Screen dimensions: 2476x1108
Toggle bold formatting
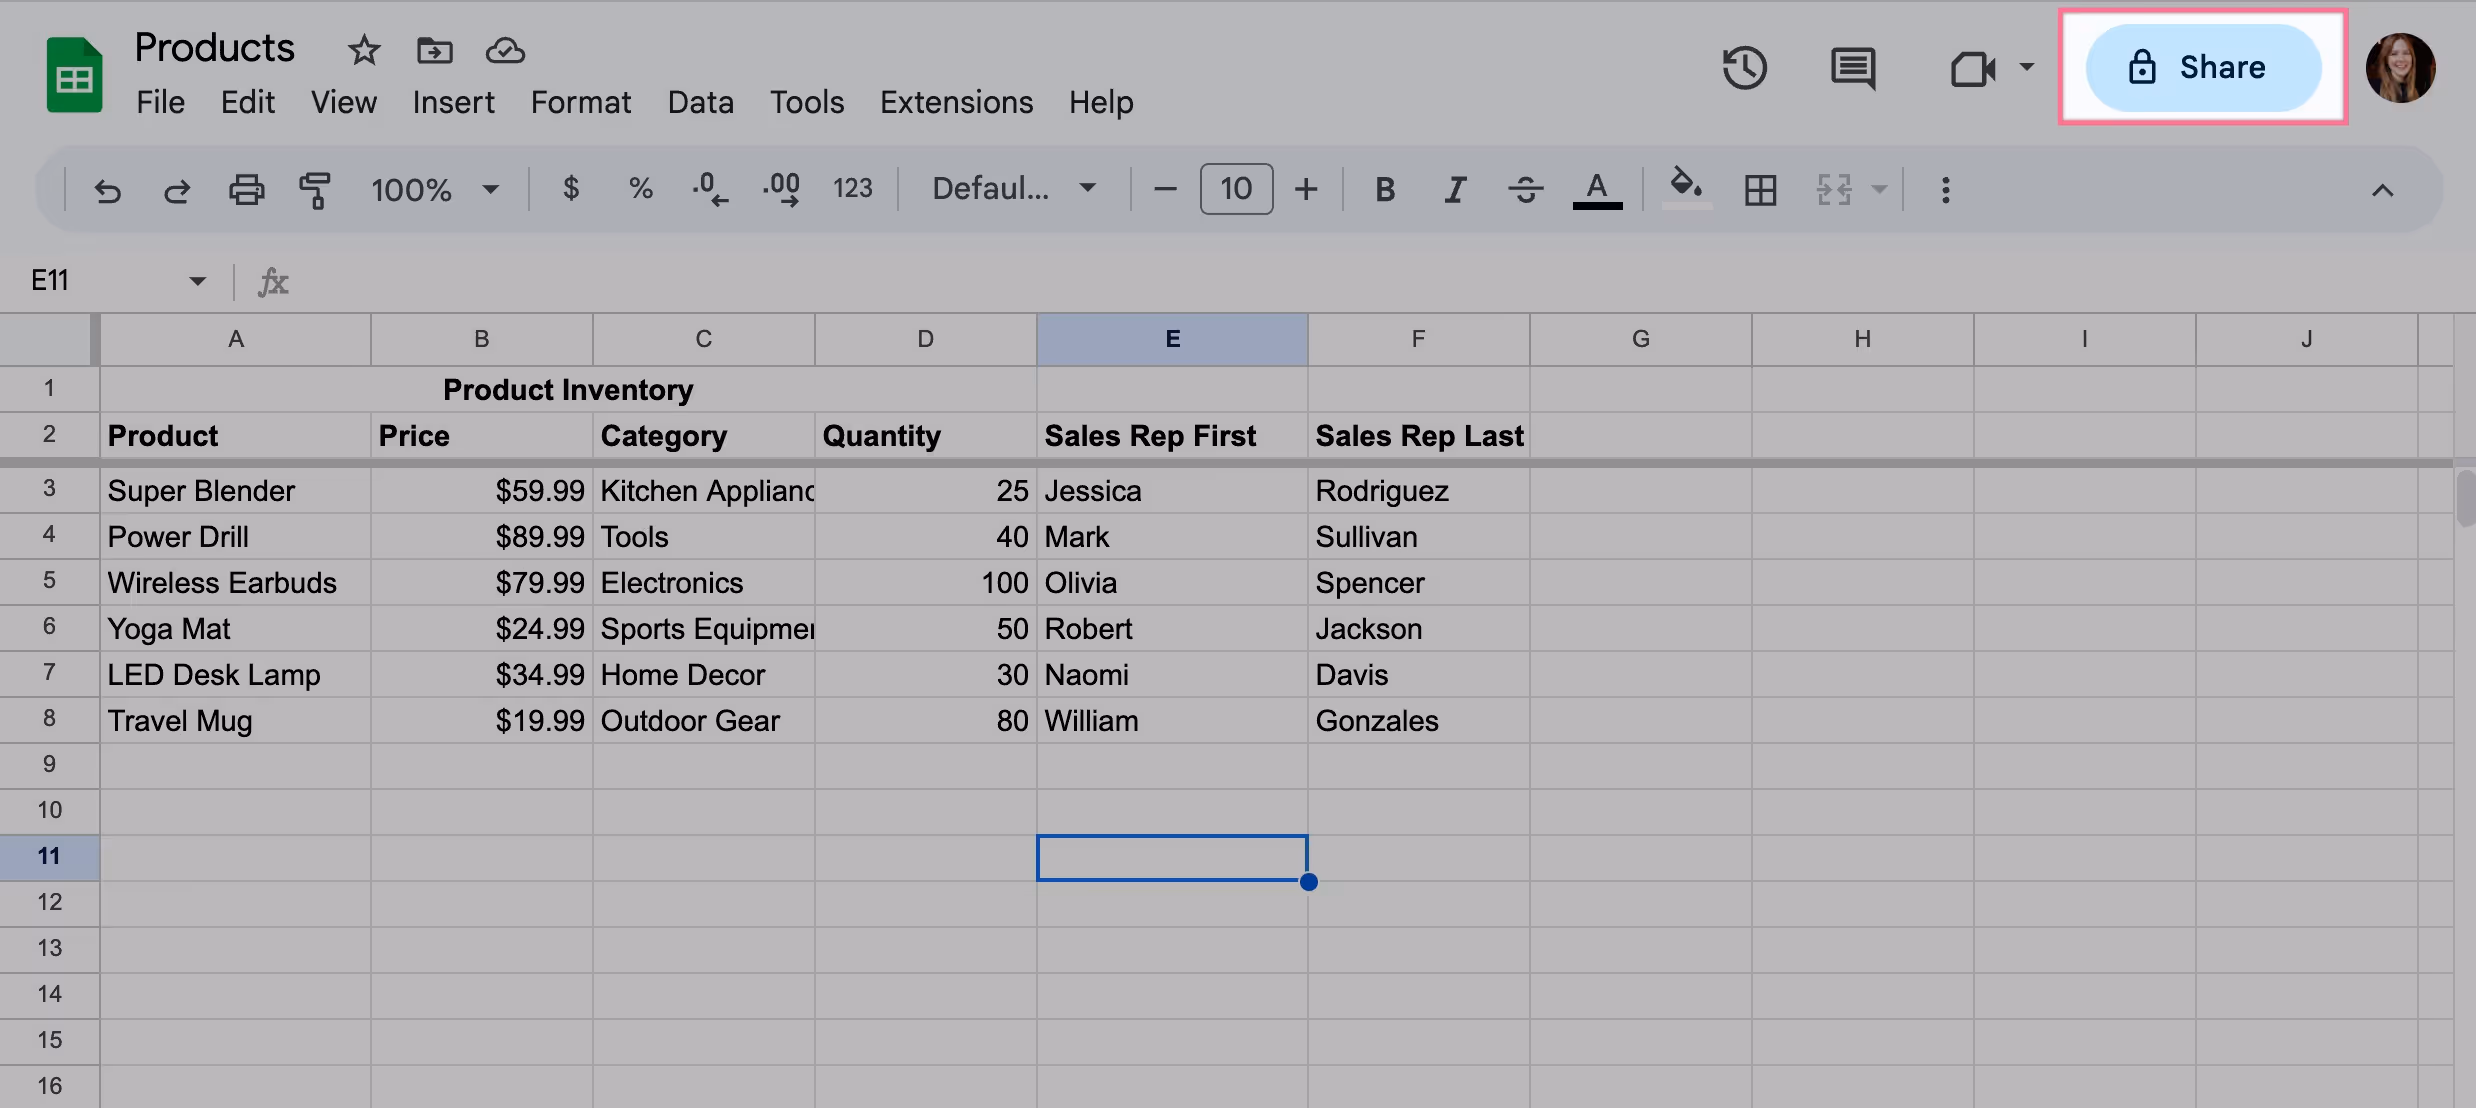1384,189
